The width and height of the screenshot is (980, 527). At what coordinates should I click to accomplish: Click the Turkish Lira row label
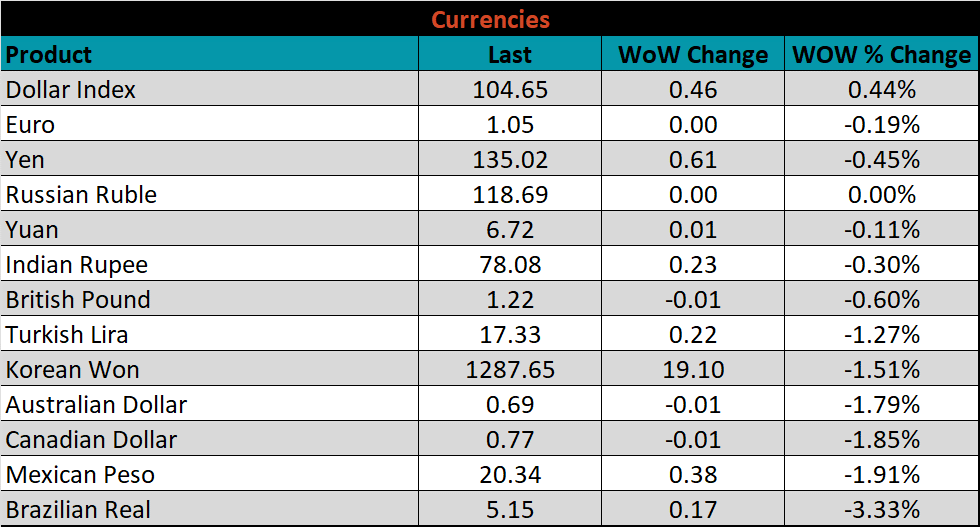(x=67, y=335)
